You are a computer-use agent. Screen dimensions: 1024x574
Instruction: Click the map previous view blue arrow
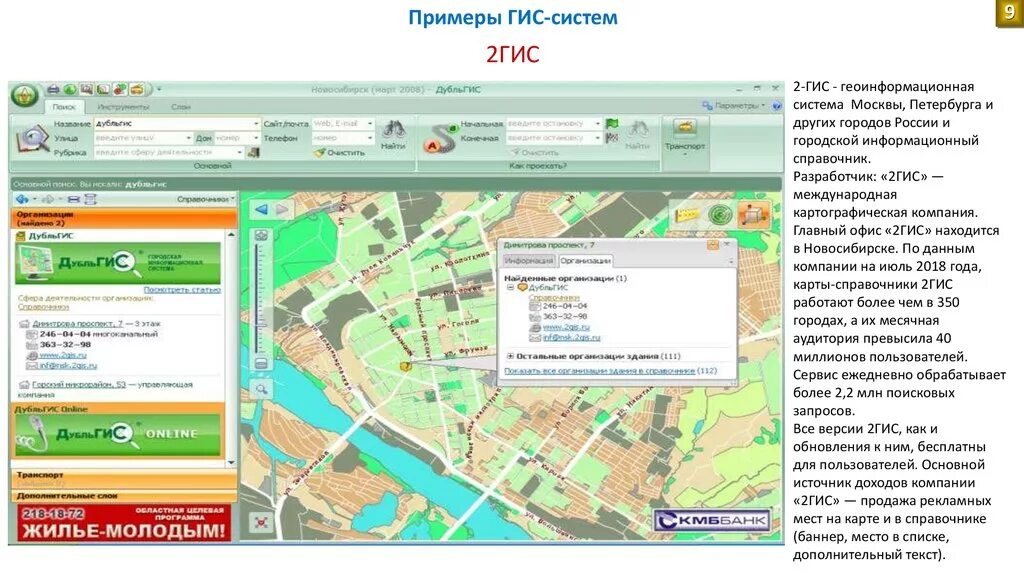[261, 209]
